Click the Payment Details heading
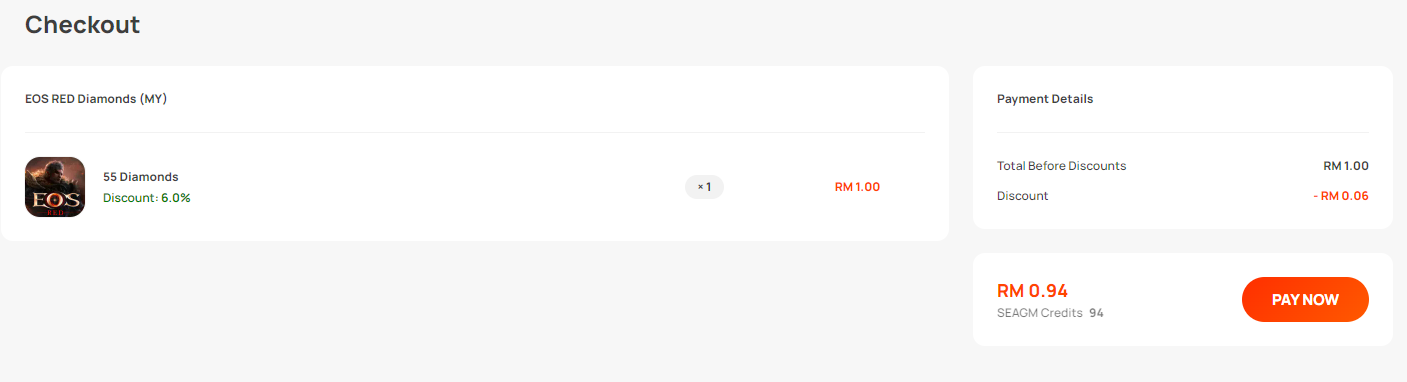The width and height of the screenshot is (1407, 382). (x=1045, y=99)
